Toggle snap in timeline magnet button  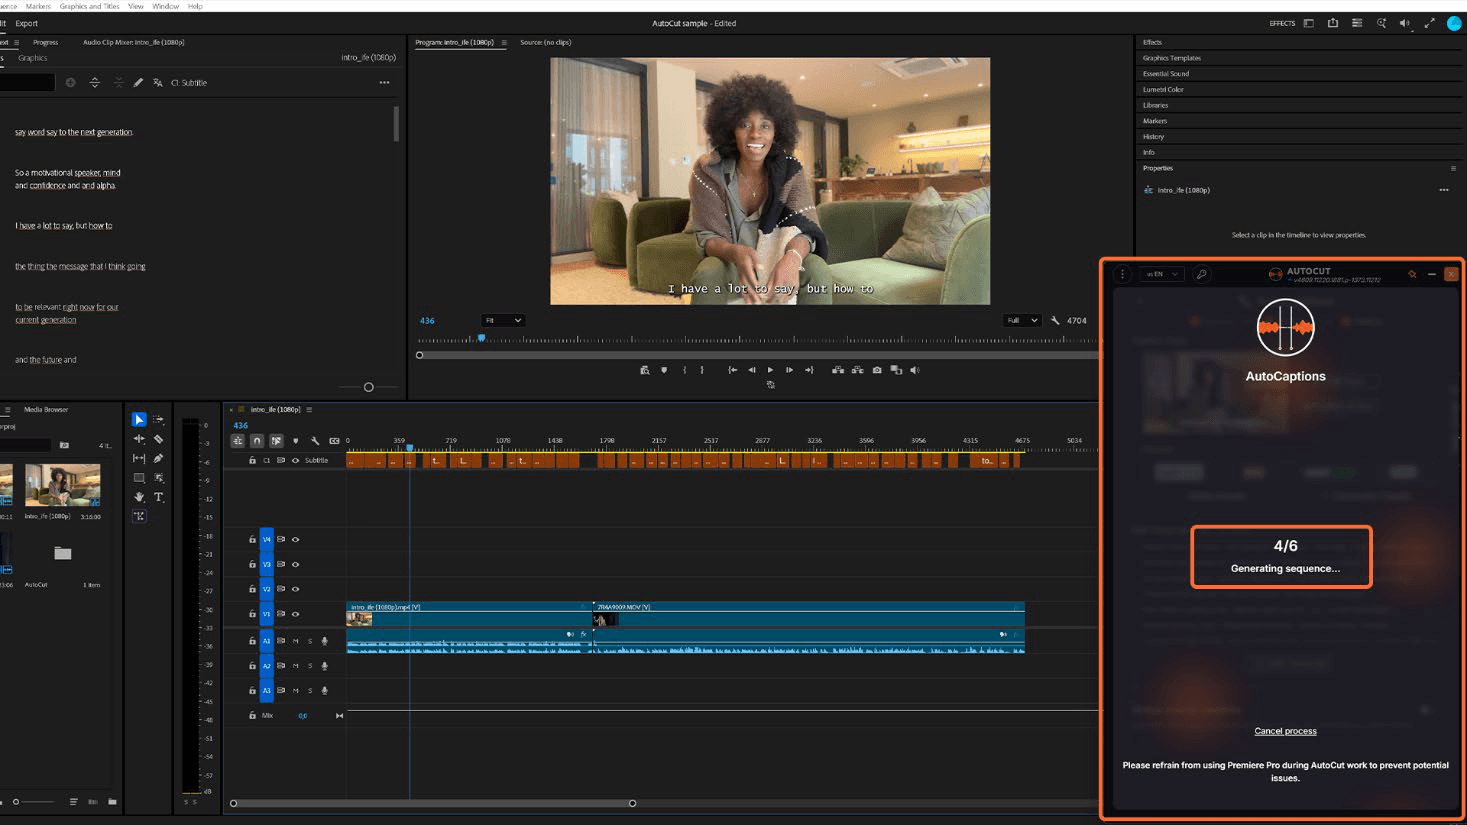pyautogui.click(x=257, y=441)
